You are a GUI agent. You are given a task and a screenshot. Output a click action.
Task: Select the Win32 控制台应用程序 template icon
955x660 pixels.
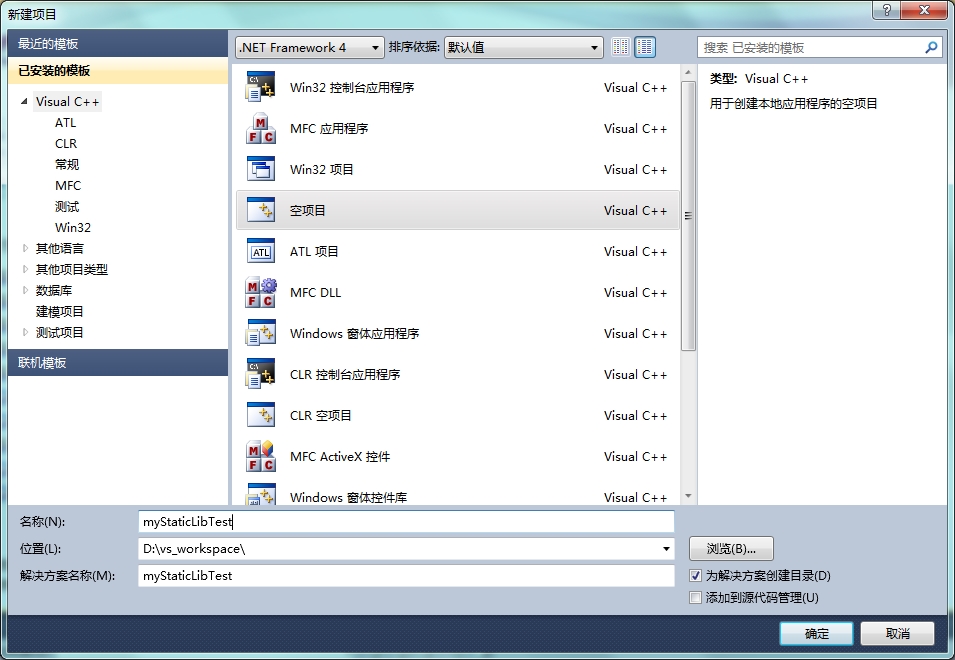pos(261,87)
